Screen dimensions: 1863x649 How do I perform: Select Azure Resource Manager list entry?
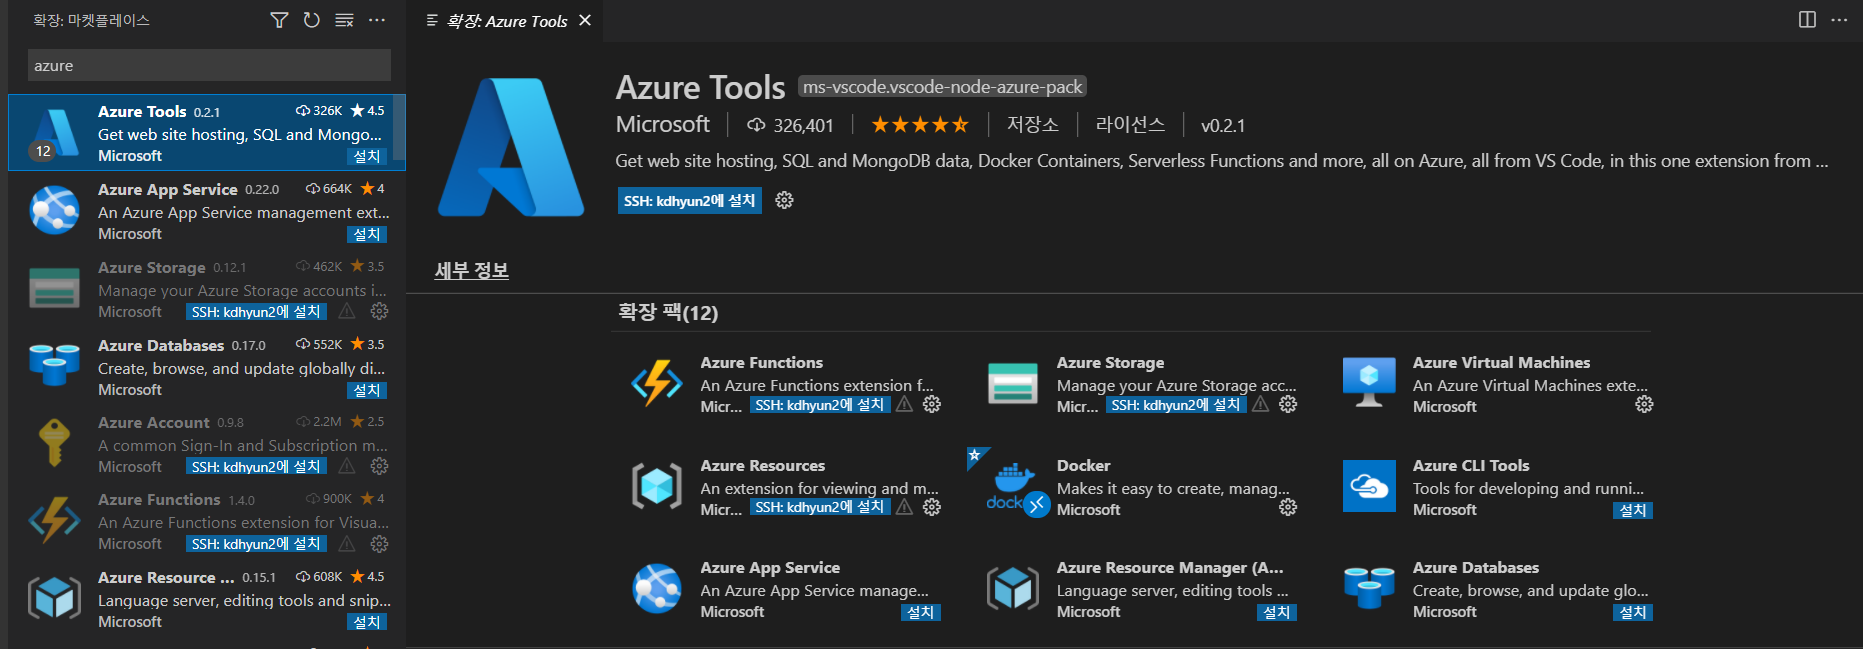[207, 599]
